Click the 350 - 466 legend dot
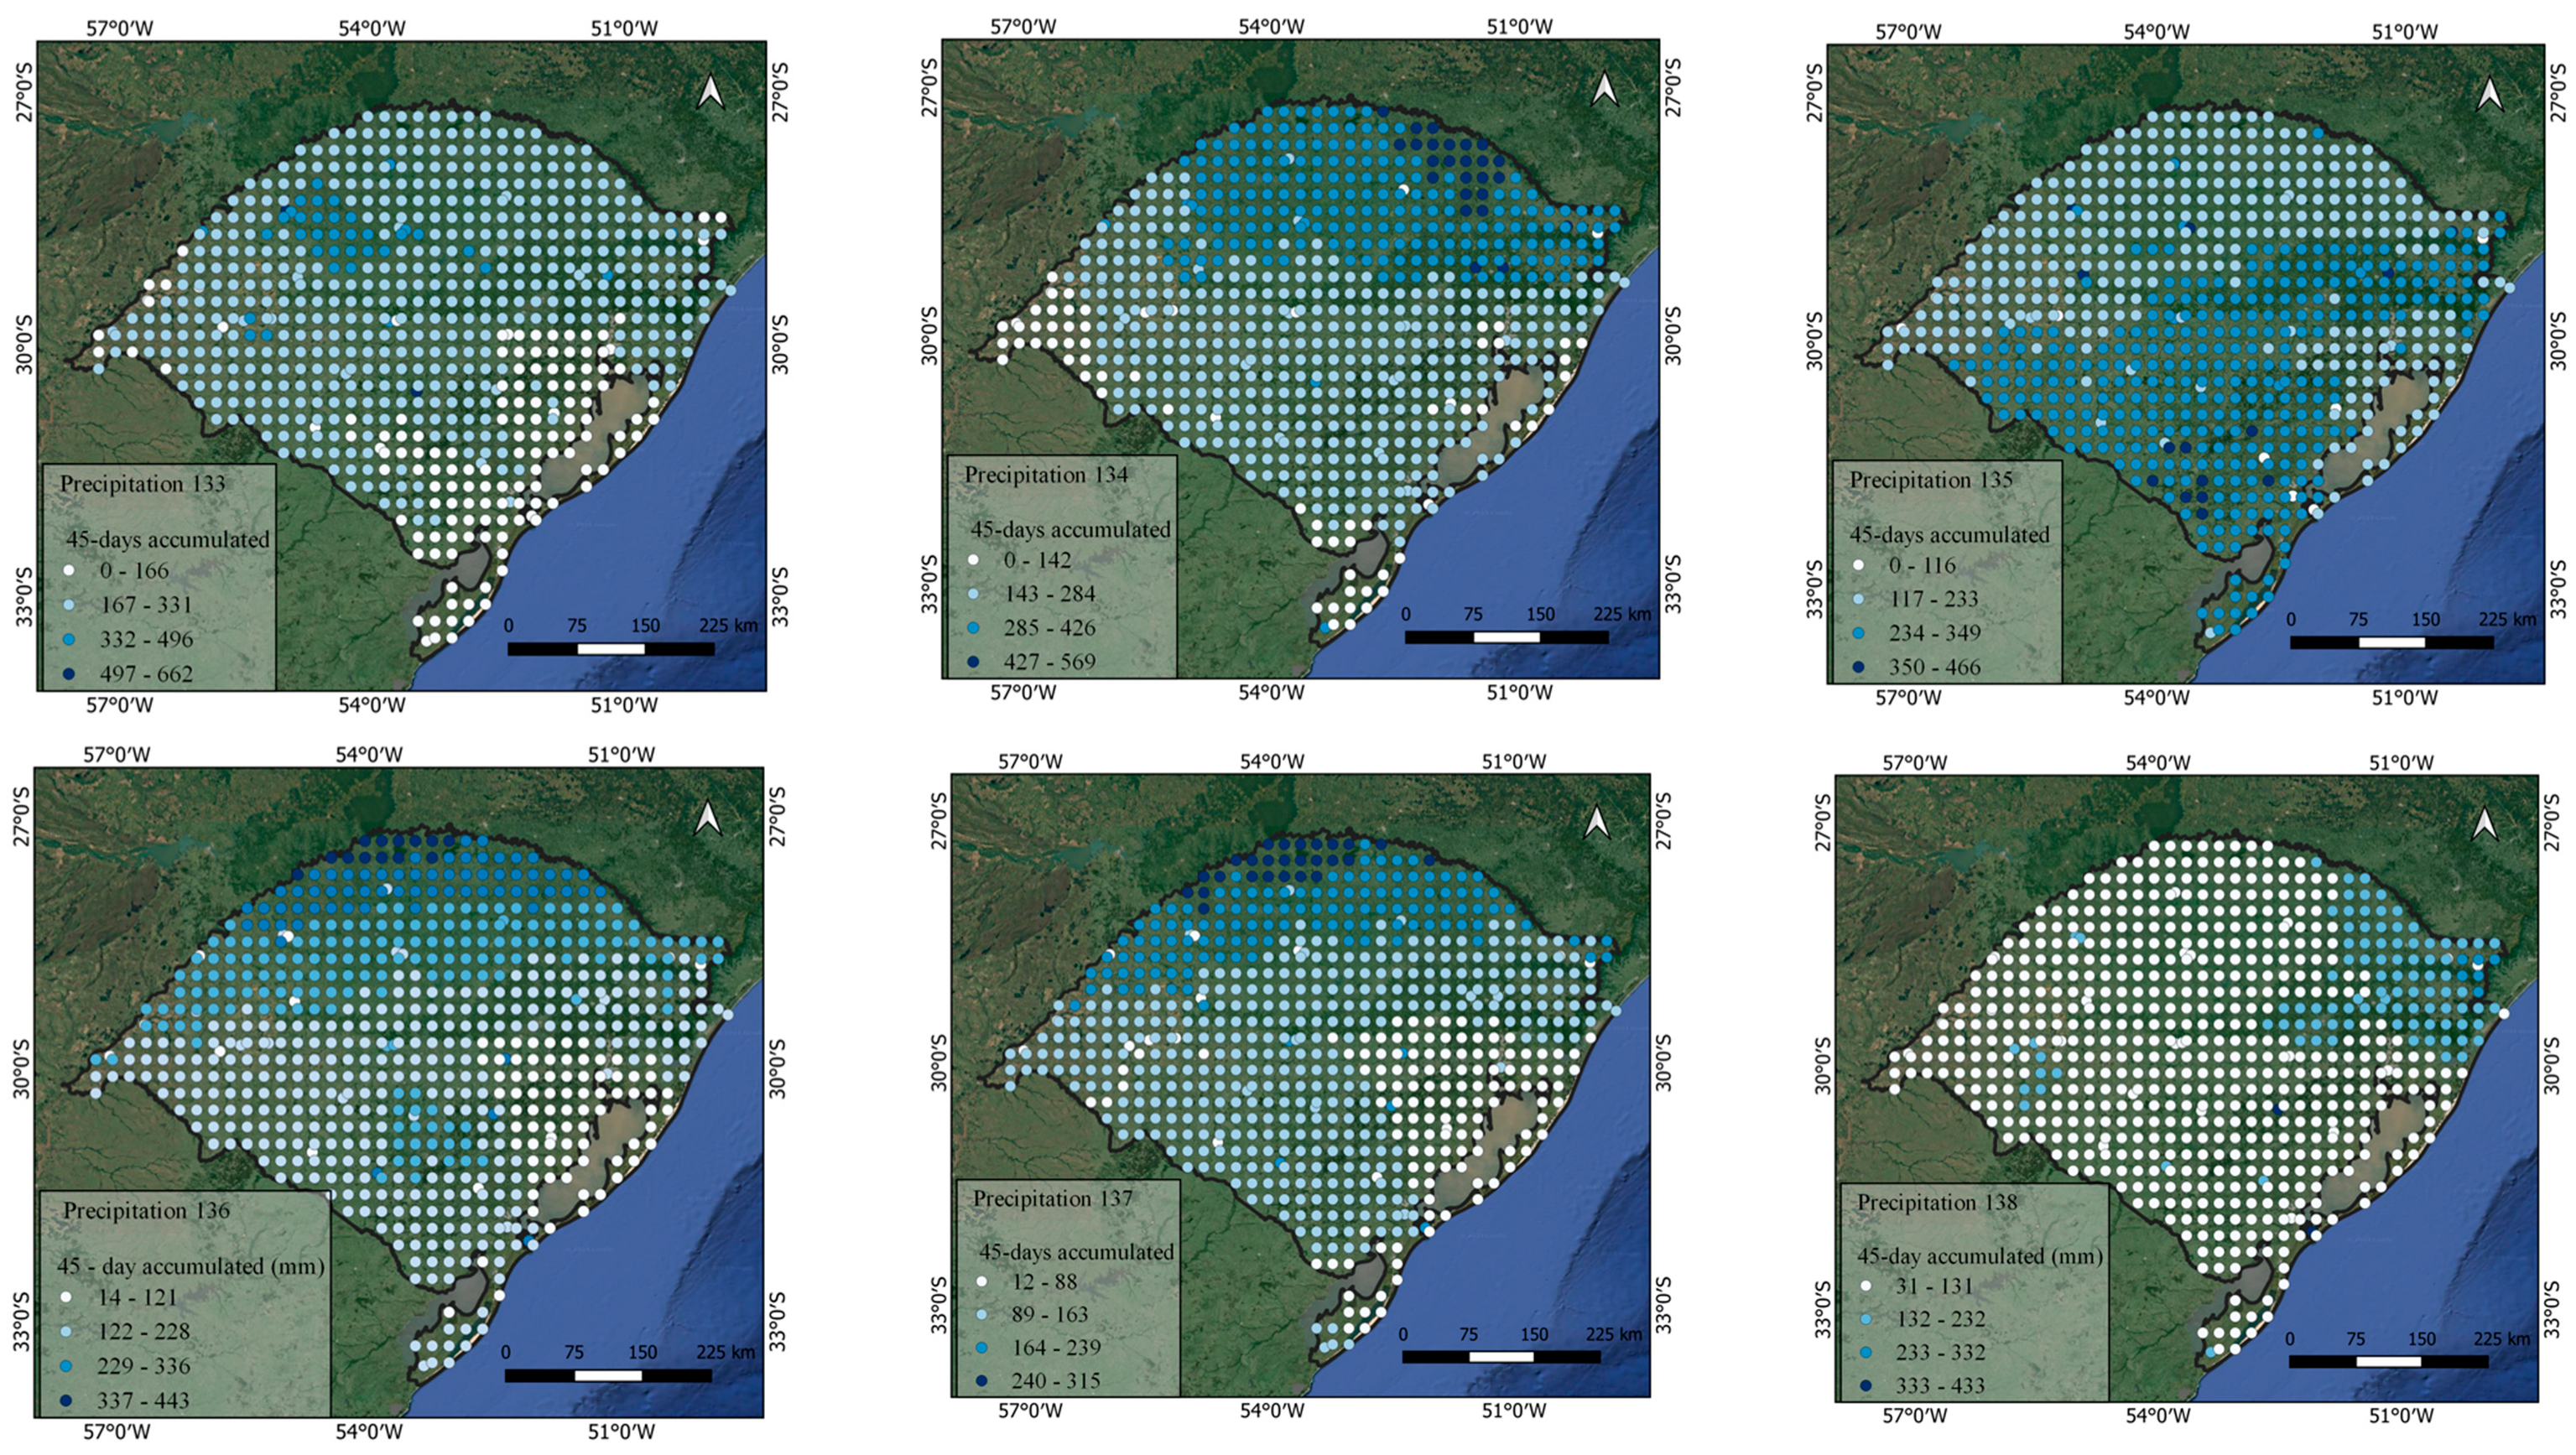 point(1858,667)
